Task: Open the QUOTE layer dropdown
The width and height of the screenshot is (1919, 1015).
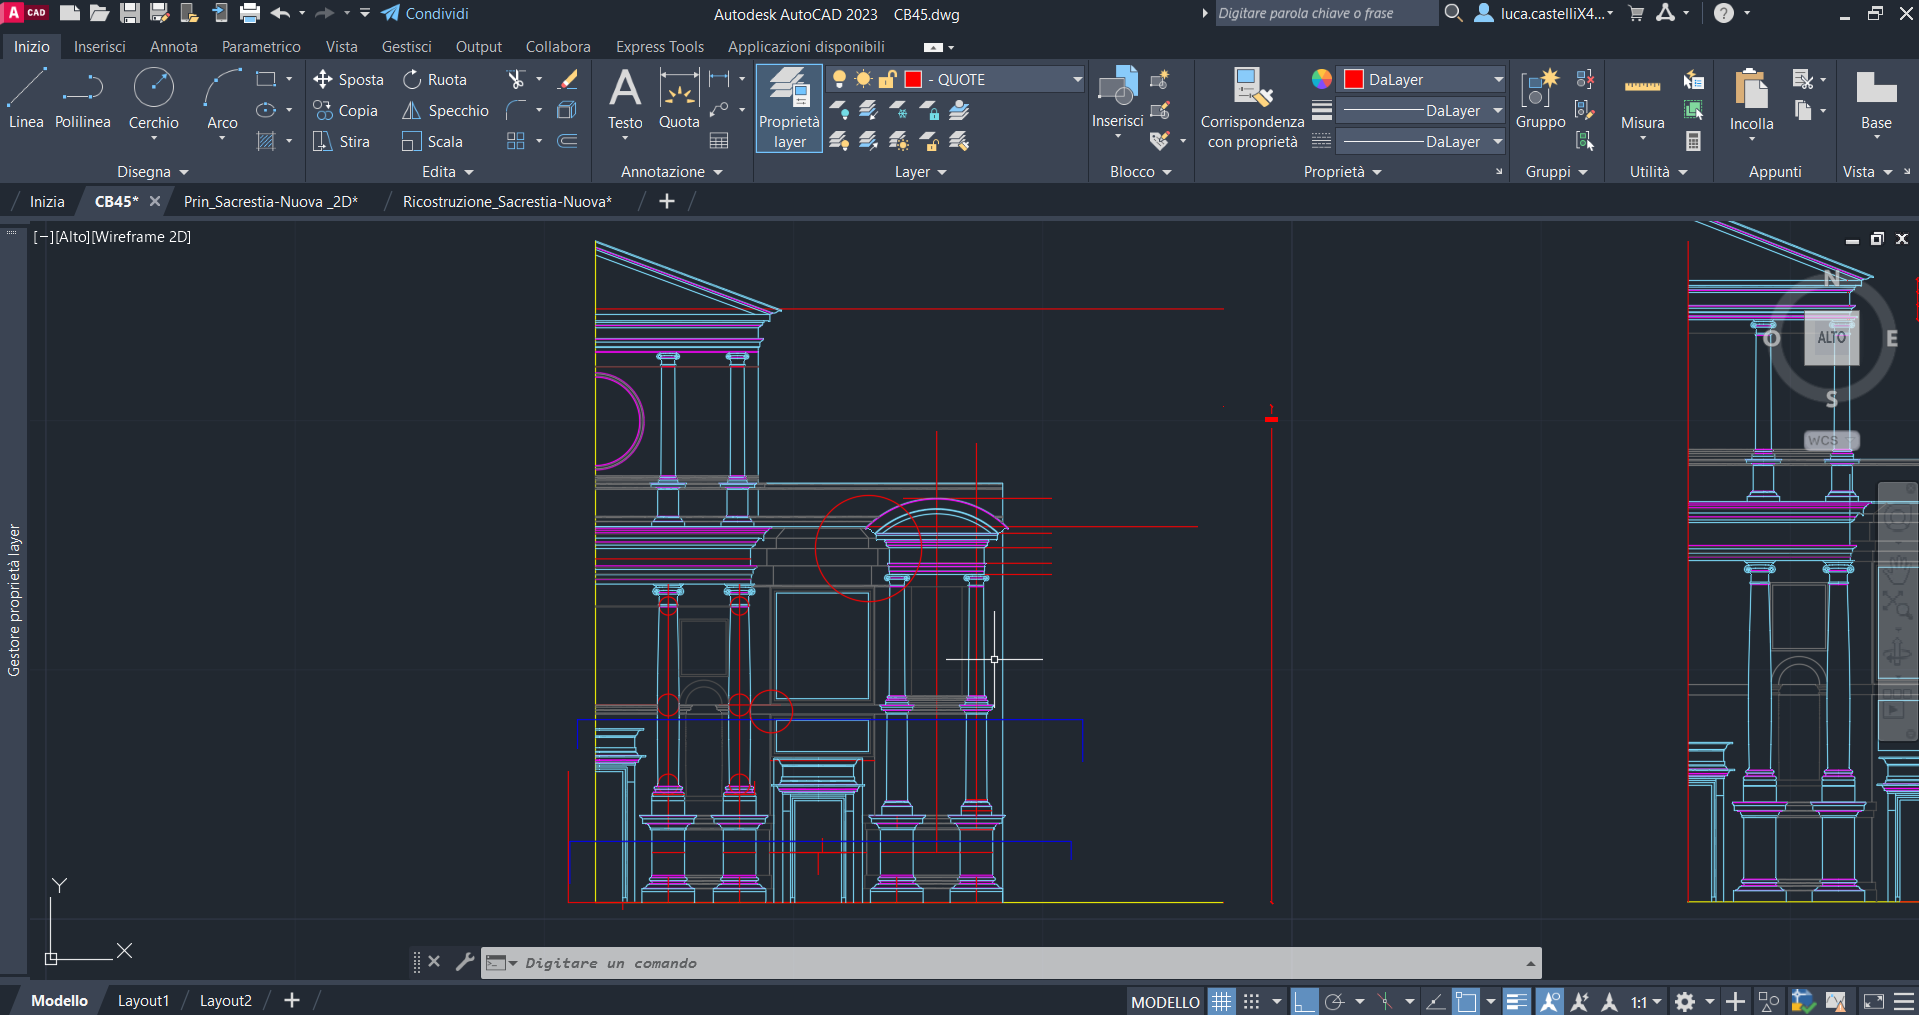Action: coord(1076,80)
